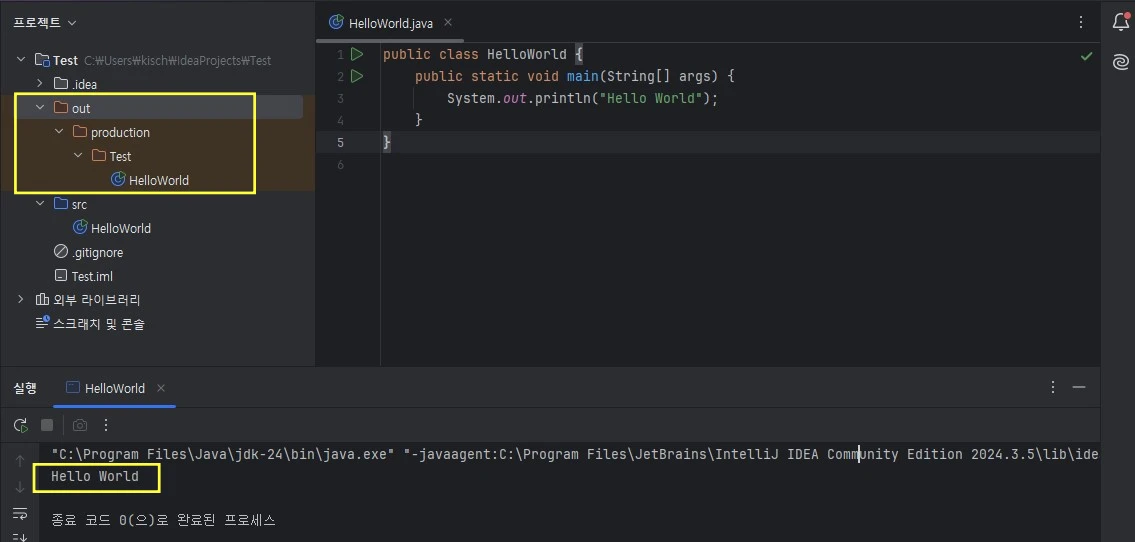Click the camera thread dump icon
Screen dimensions: 1135x542
[x=80, y=425]
